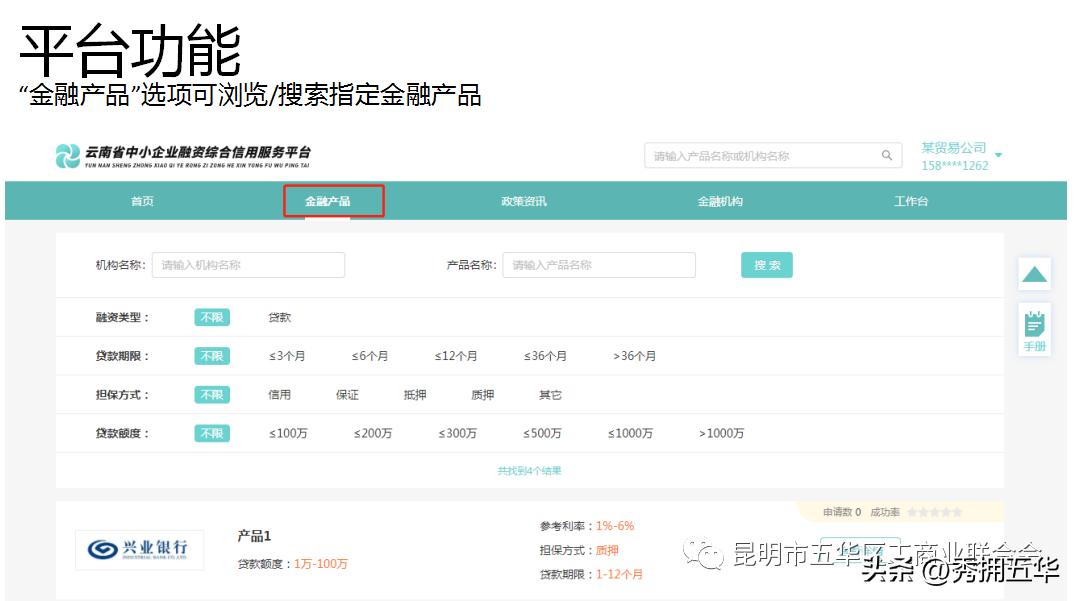This screenshot has width=1077, height=601.
Task: Select 质押 as the 担保方式 filter
Action: 484,394
